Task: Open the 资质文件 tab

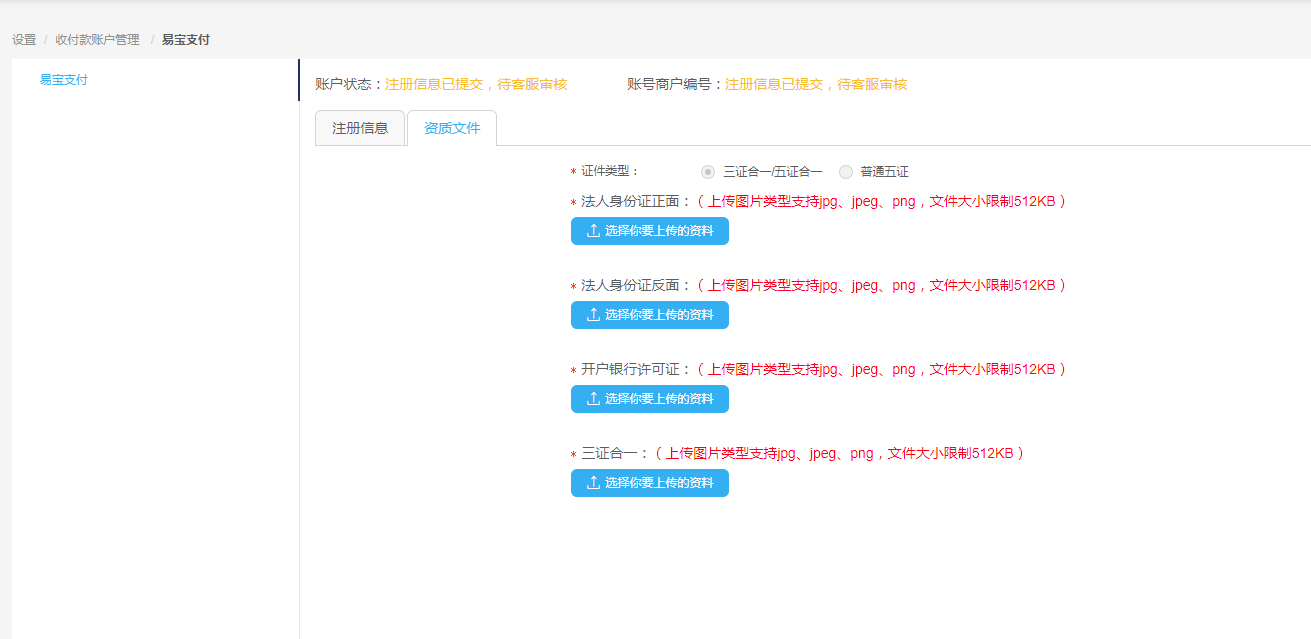Action: tap(452, 128)
